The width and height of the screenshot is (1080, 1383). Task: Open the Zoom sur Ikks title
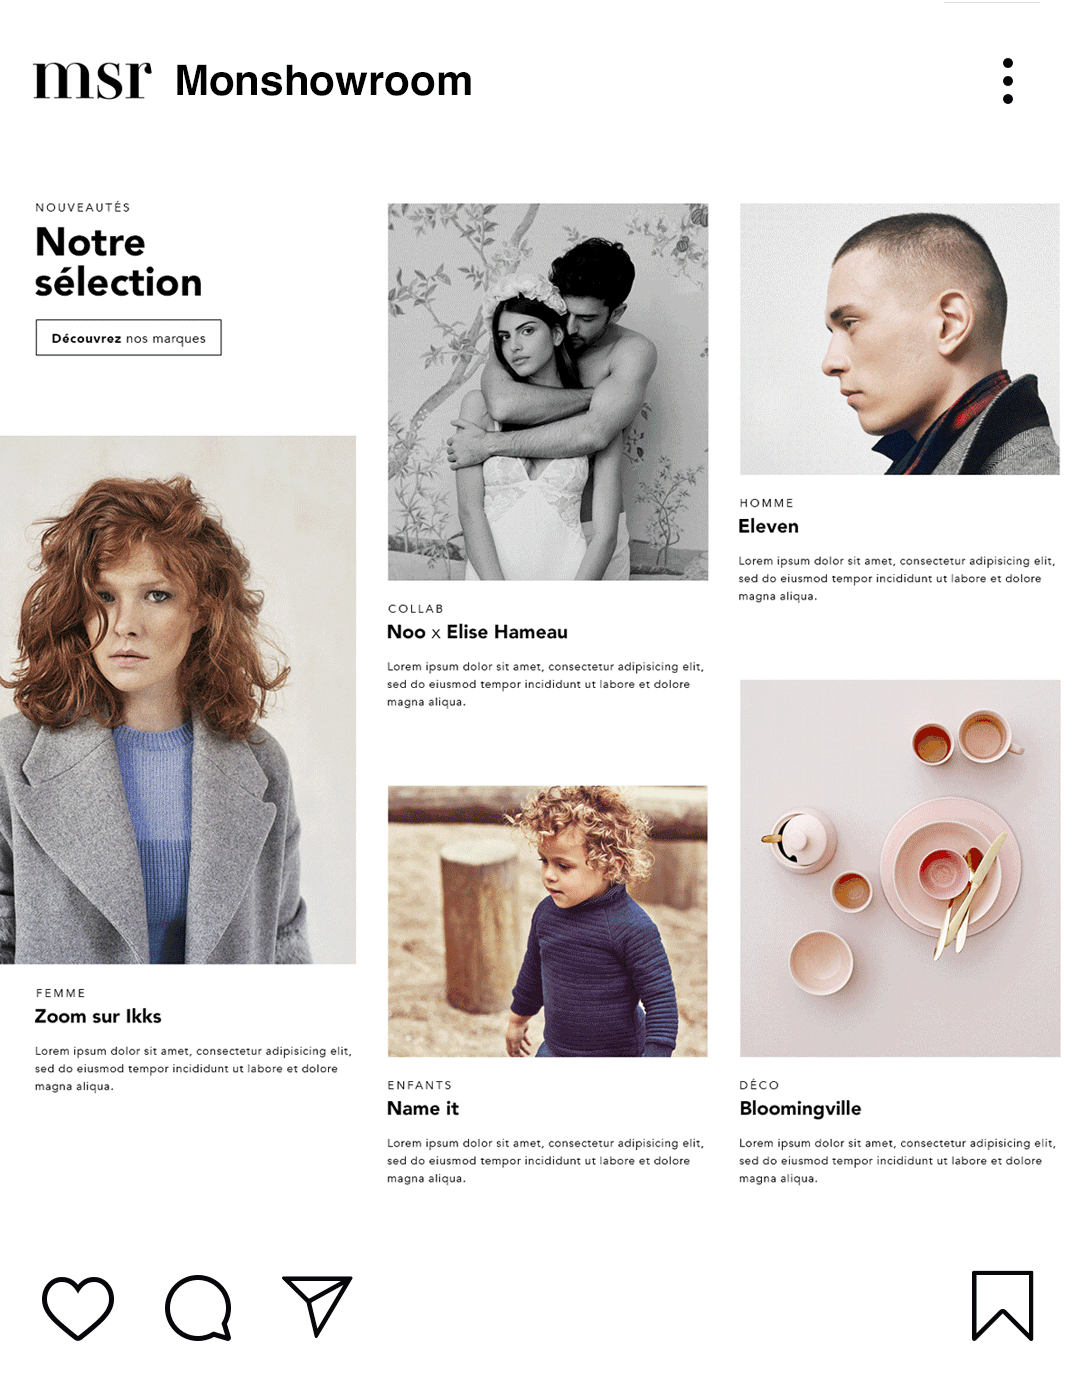pos(98,1016)
